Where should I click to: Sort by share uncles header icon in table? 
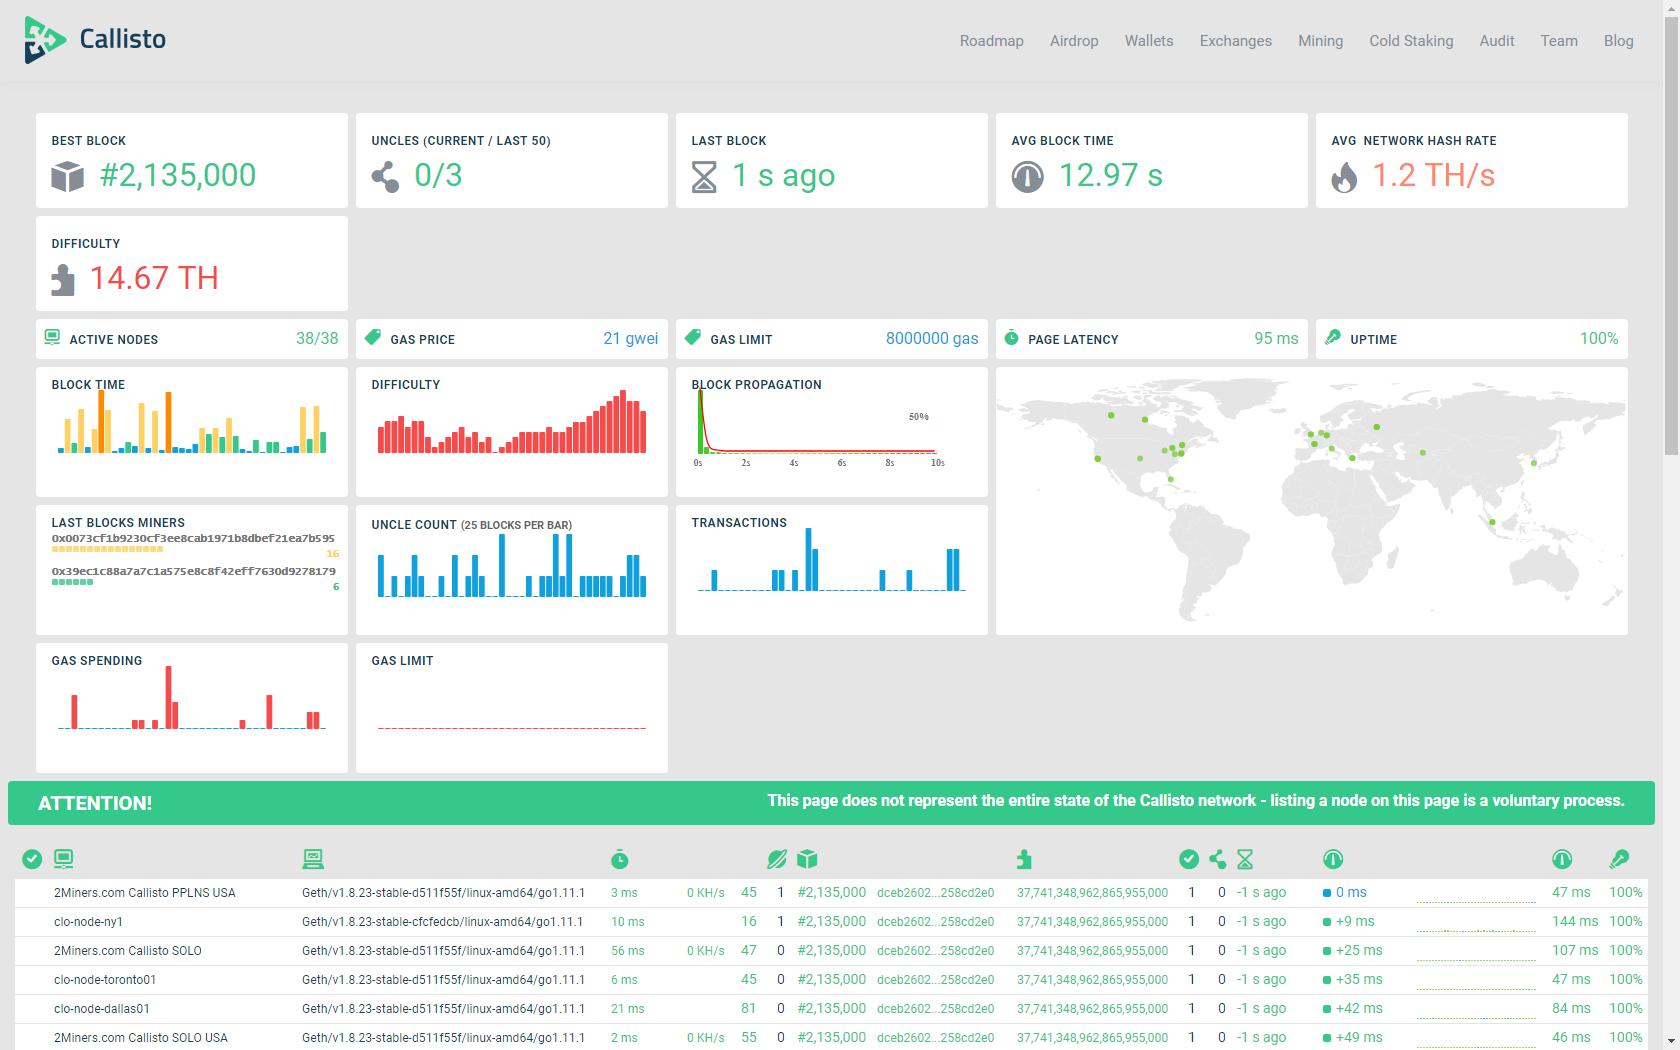(x=1217, y=859)
